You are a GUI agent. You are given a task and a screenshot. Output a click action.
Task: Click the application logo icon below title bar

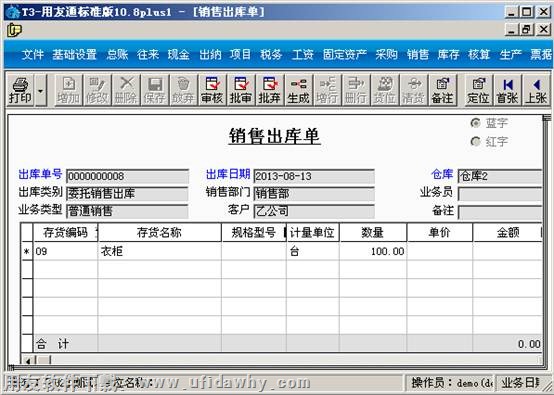pyautogui.click(x=14, y=30)
